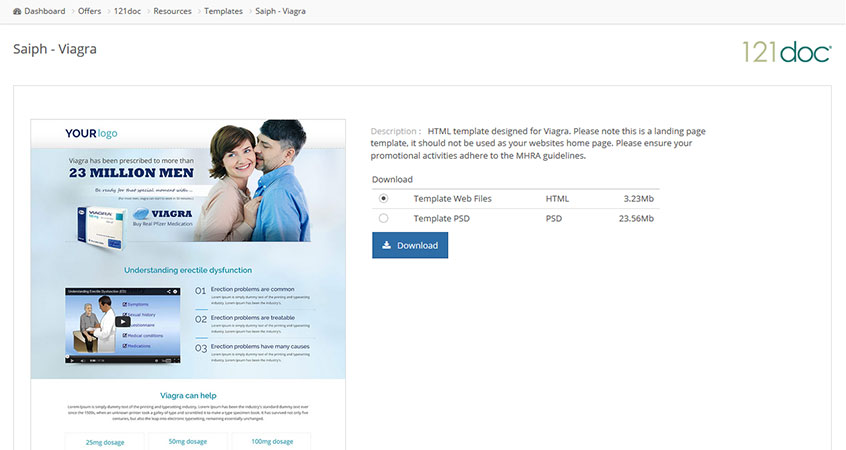Open 121doc breadcrumb link
The width and height of the screenshot is (846, 450).
coord(127,11)
